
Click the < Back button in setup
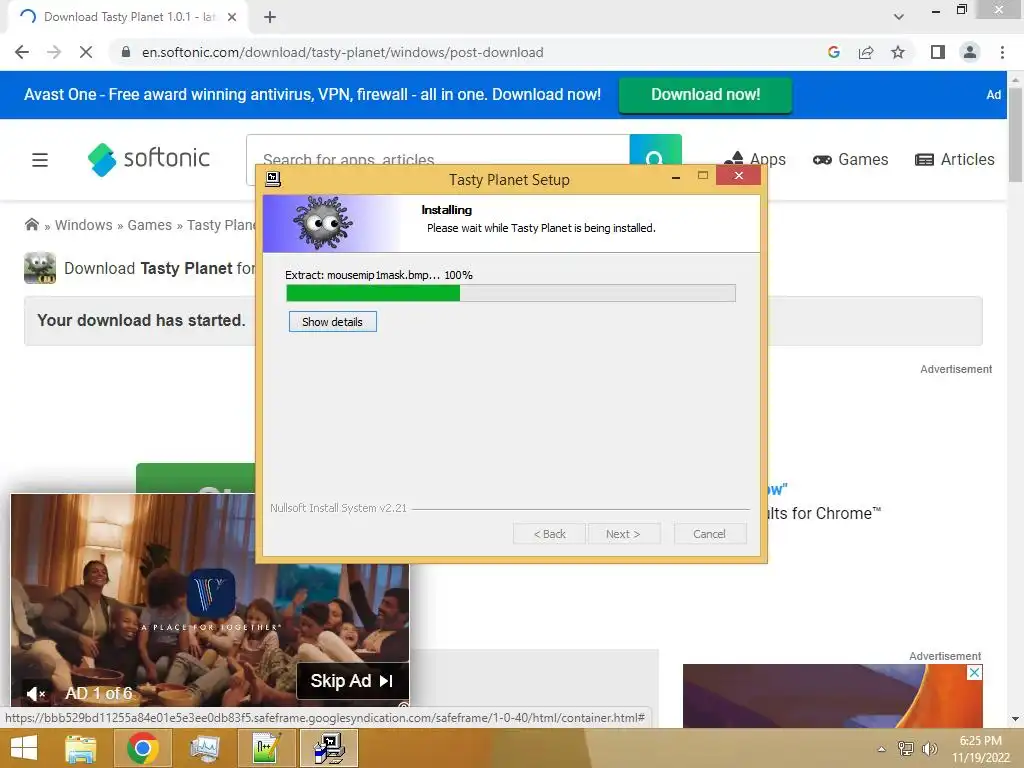(549, 534)
